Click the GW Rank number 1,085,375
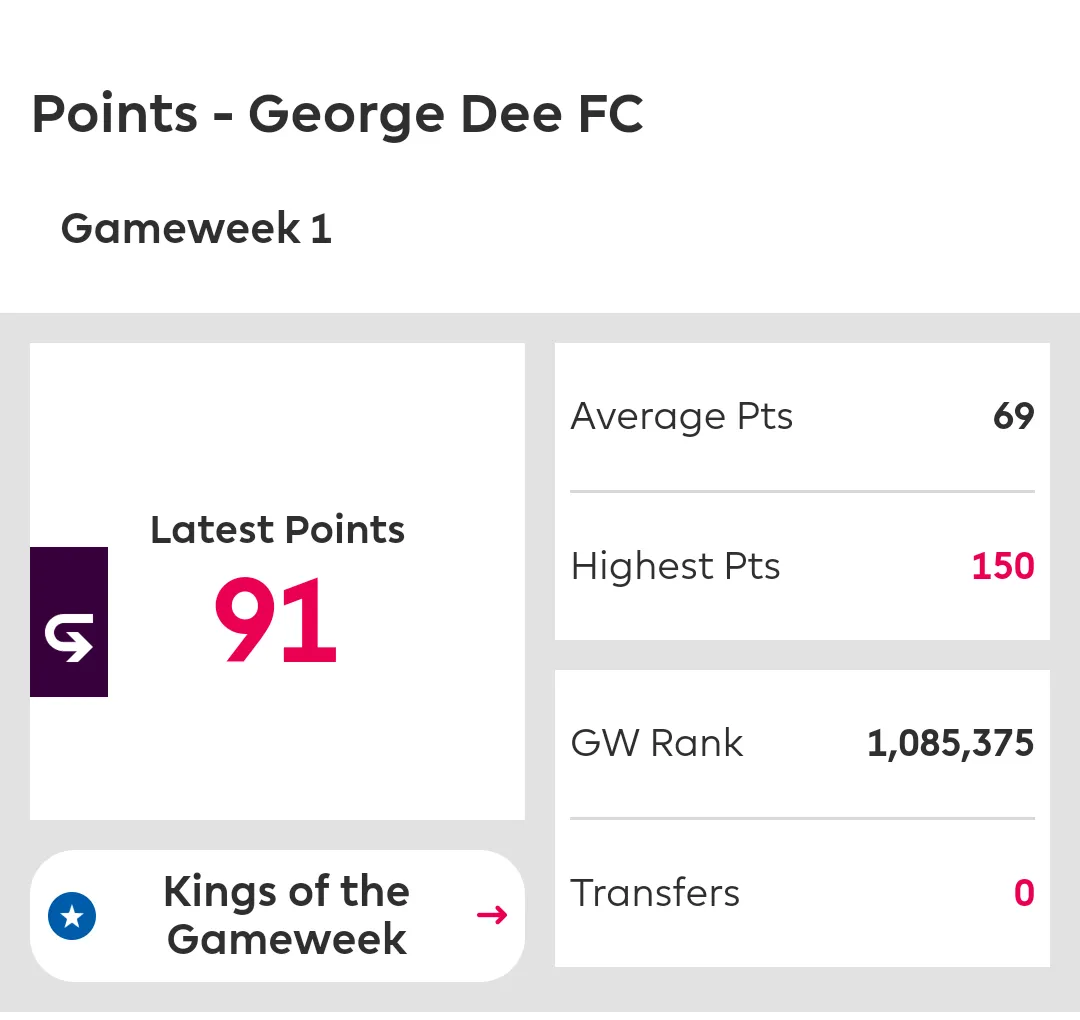 pos(950,743)
